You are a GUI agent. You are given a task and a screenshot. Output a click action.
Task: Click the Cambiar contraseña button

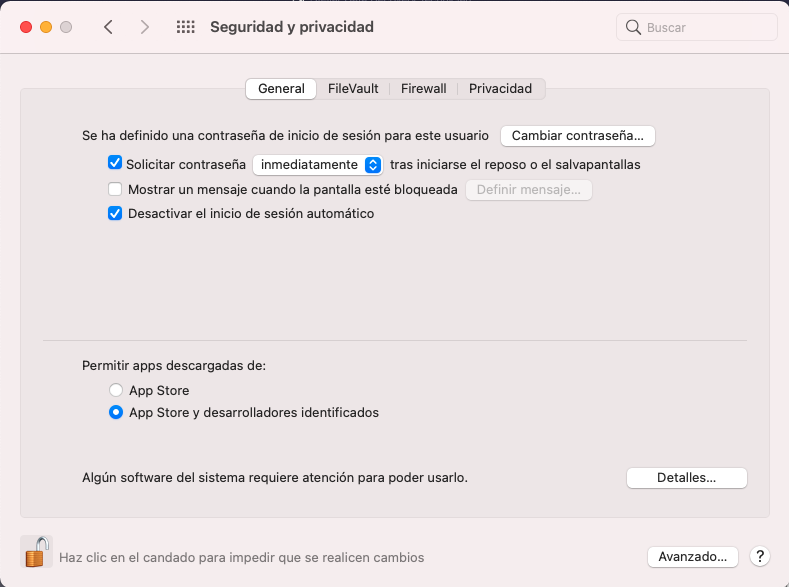[578, 136]
